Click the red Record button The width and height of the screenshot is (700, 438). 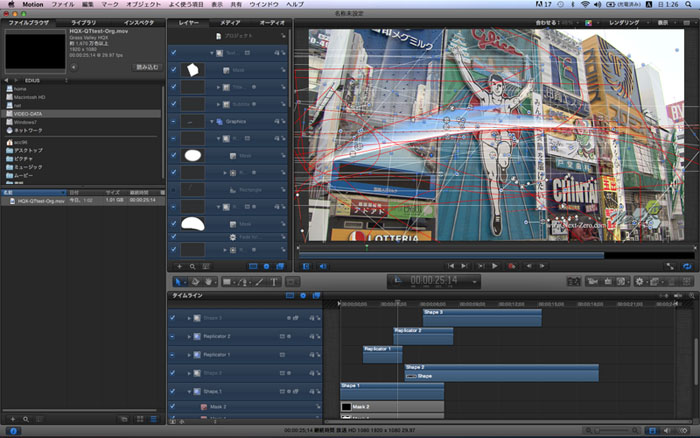tap(512, 266)
